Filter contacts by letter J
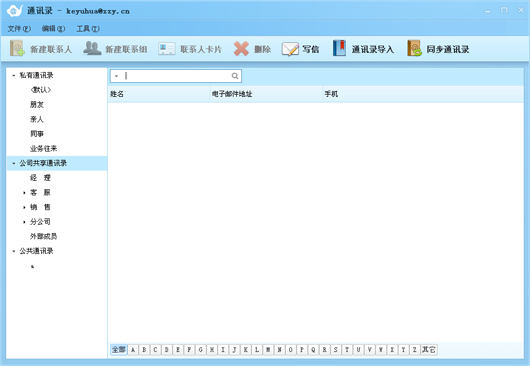The image size is (530, 366). 234,349
